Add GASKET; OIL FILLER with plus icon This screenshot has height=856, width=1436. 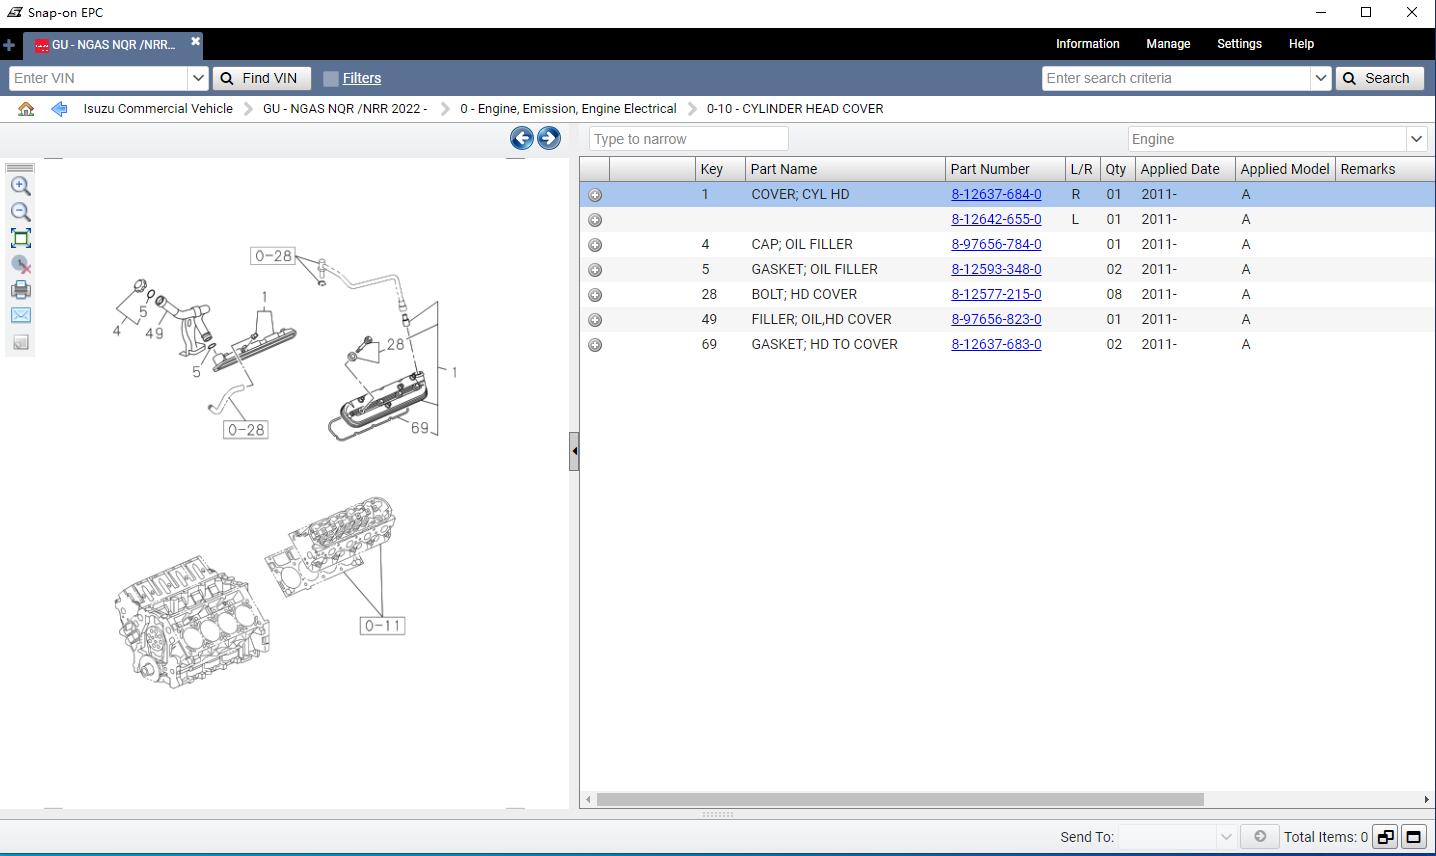click(595, 270)
